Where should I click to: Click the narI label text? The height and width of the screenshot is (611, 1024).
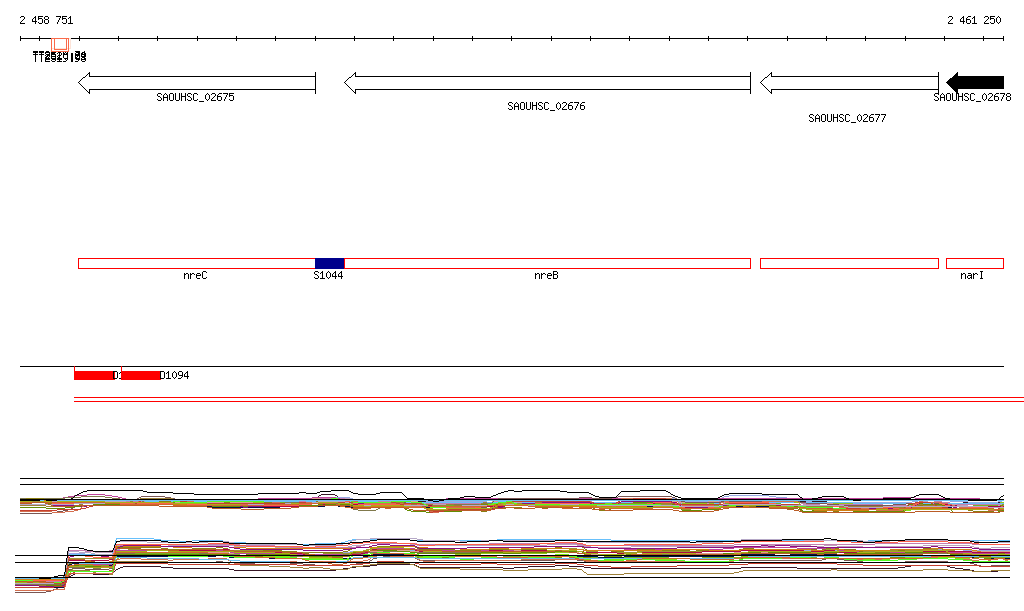[972, 275]
